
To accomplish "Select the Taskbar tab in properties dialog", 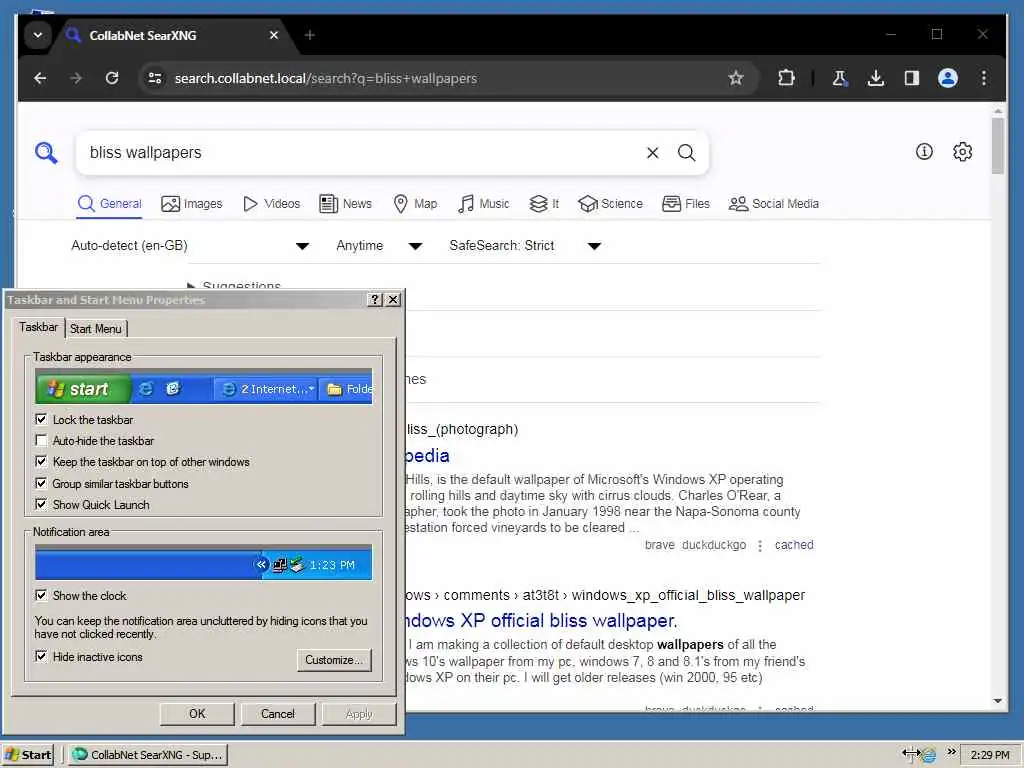I will 38,327.
